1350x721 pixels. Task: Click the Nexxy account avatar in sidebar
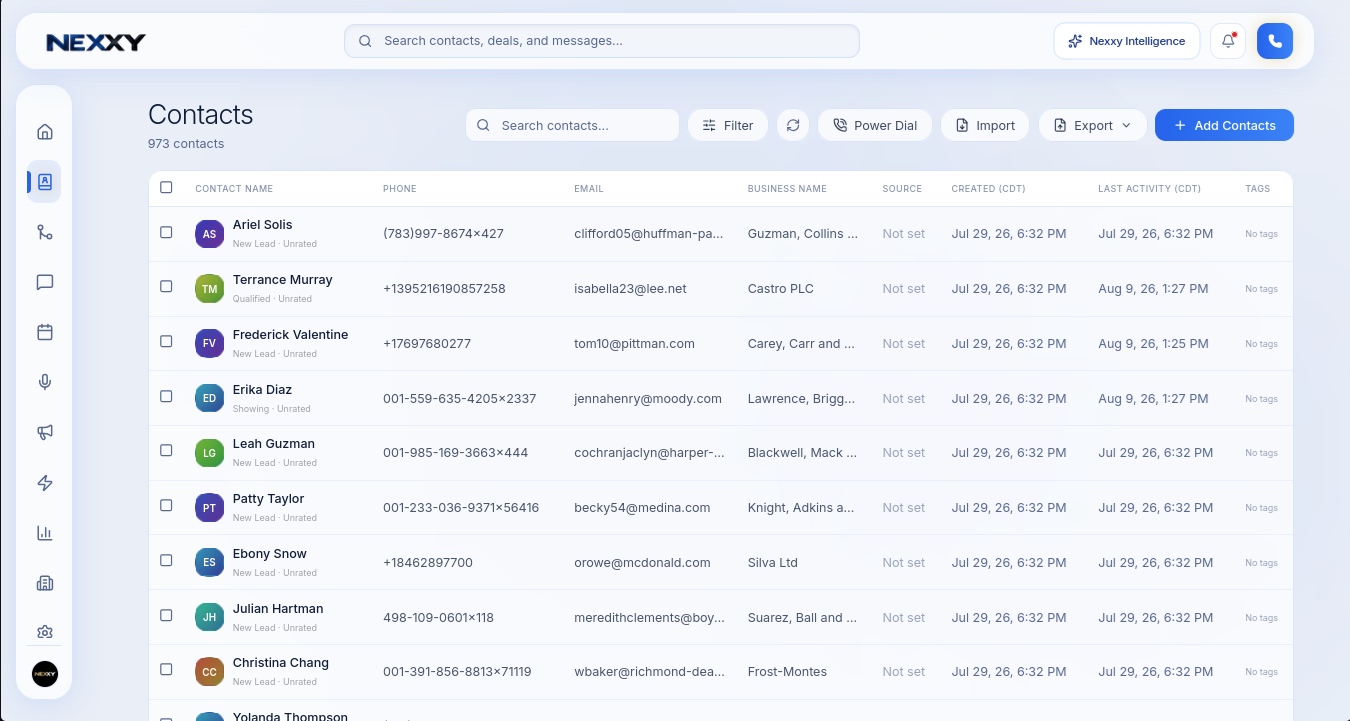tap(44, 674)
